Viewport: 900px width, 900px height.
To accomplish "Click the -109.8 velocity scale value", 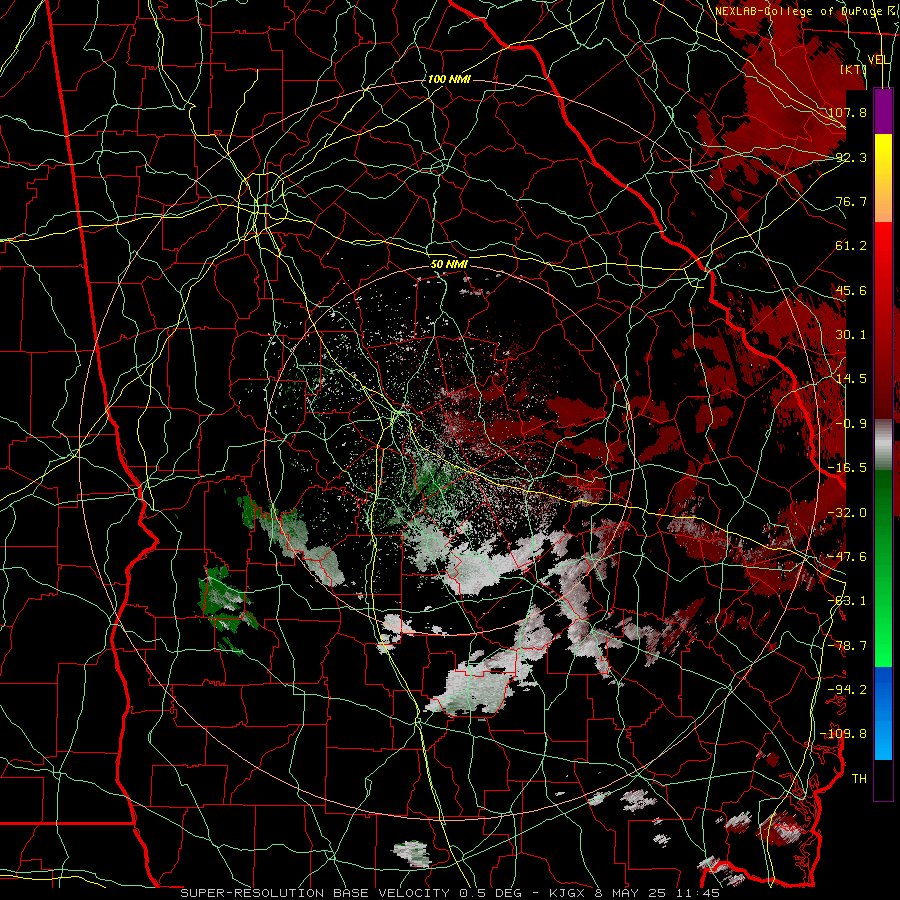I will pos(844,734).
